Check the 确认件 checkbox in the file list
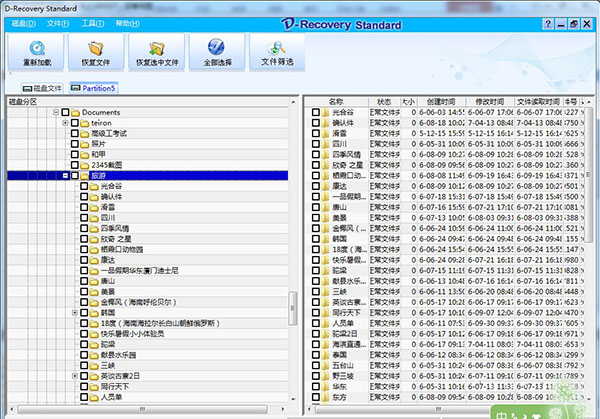 tap(316, 123)
